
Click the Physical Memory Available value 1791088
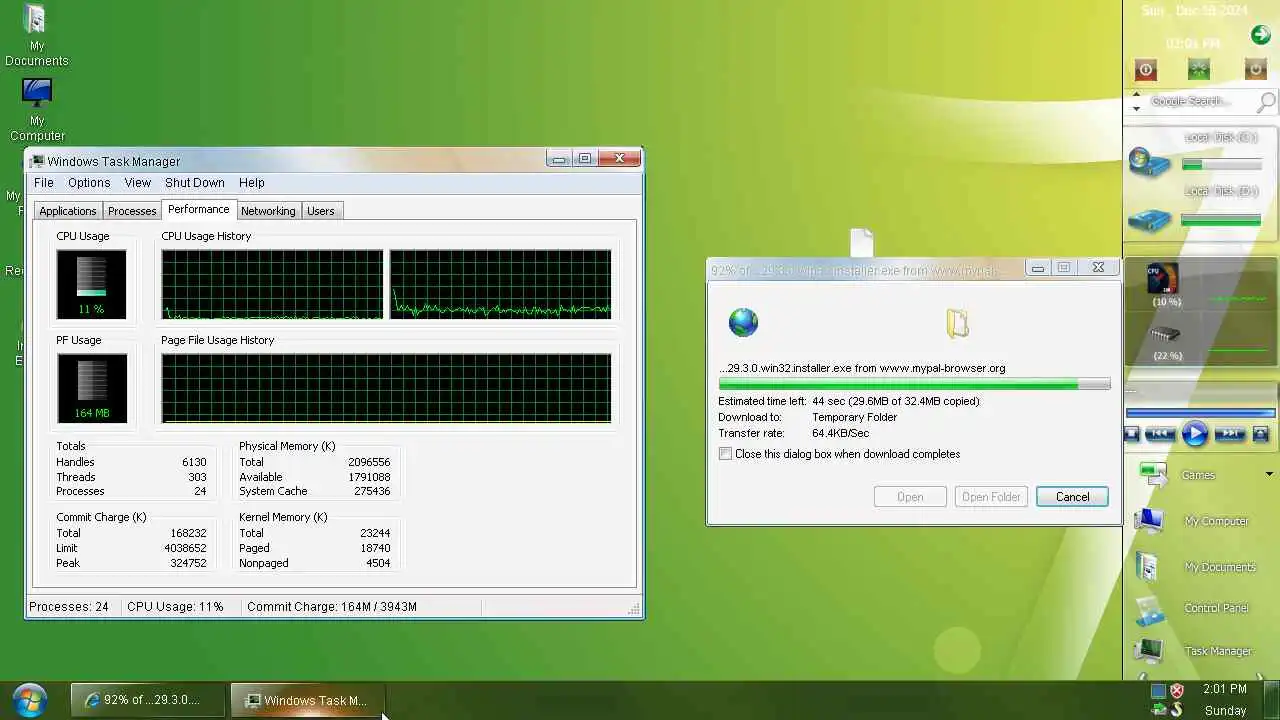[x=369, y=477]
